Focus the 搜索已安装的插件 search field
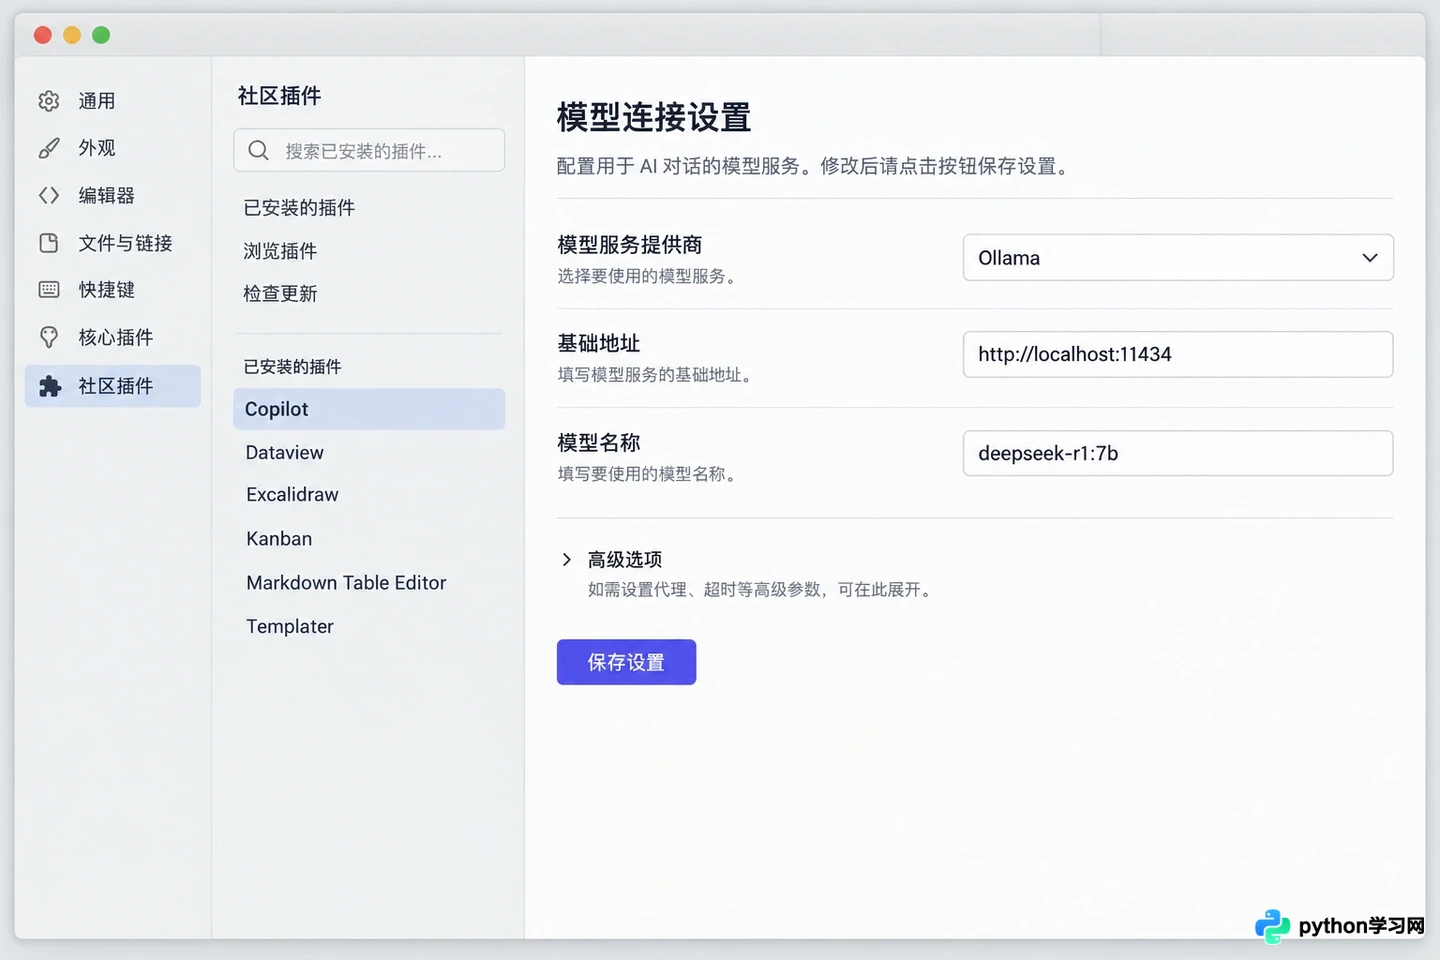Viewport: 1440px width, 960px height. pos(369,151)
